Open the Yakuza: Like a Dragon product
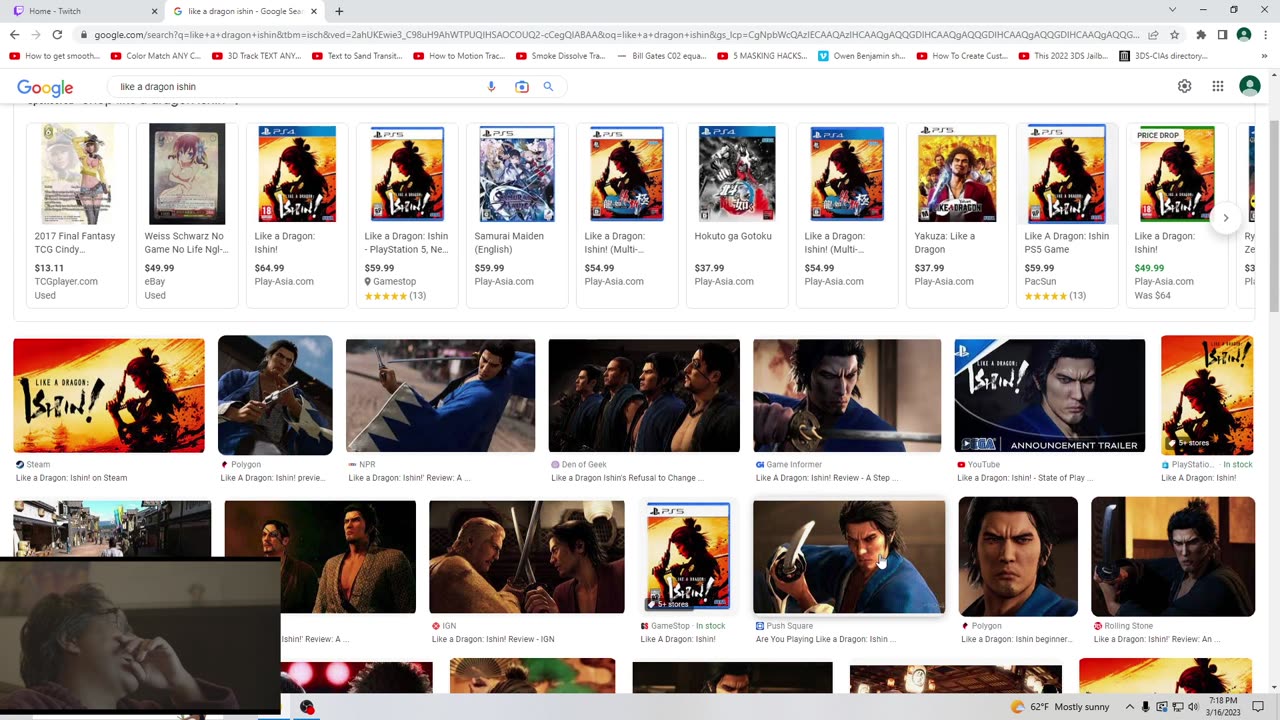Image resolution: width=1280 pixels, height=720 pixels. click(957, 215)
